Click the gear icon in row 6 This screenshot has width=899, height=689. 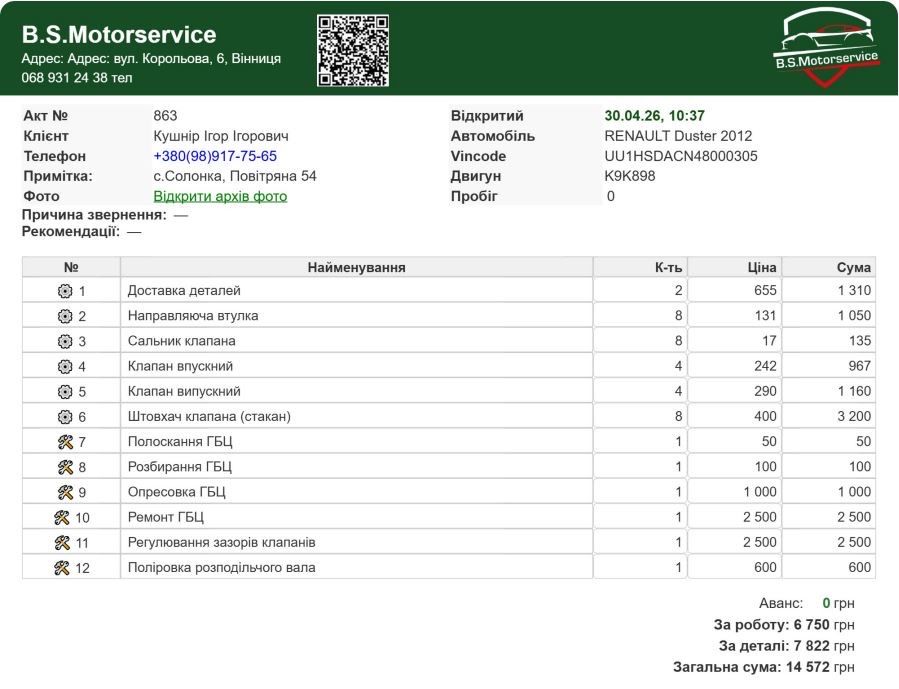(x=65, y=417)
